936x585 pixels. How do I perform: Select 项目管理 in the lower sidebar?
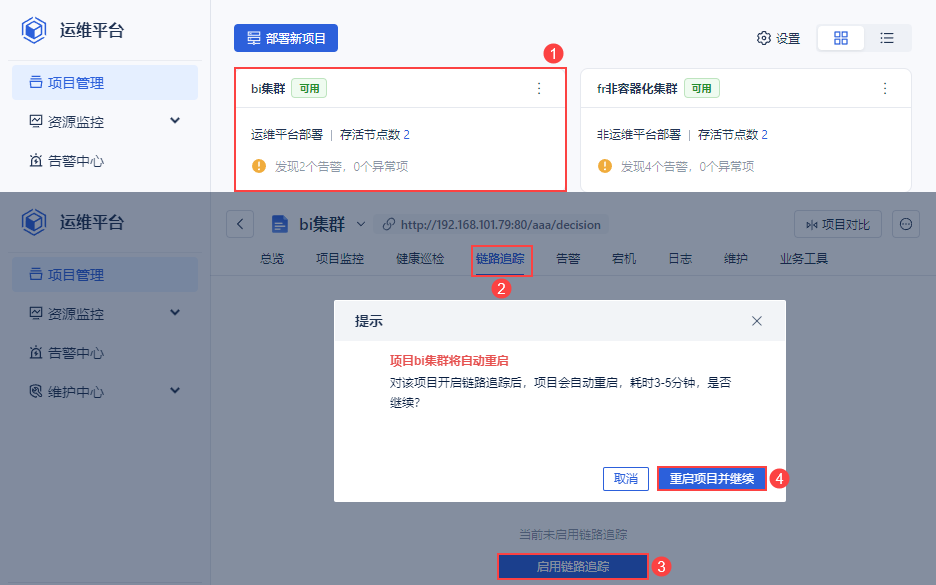pyautogui.click(x=105, y=275)
